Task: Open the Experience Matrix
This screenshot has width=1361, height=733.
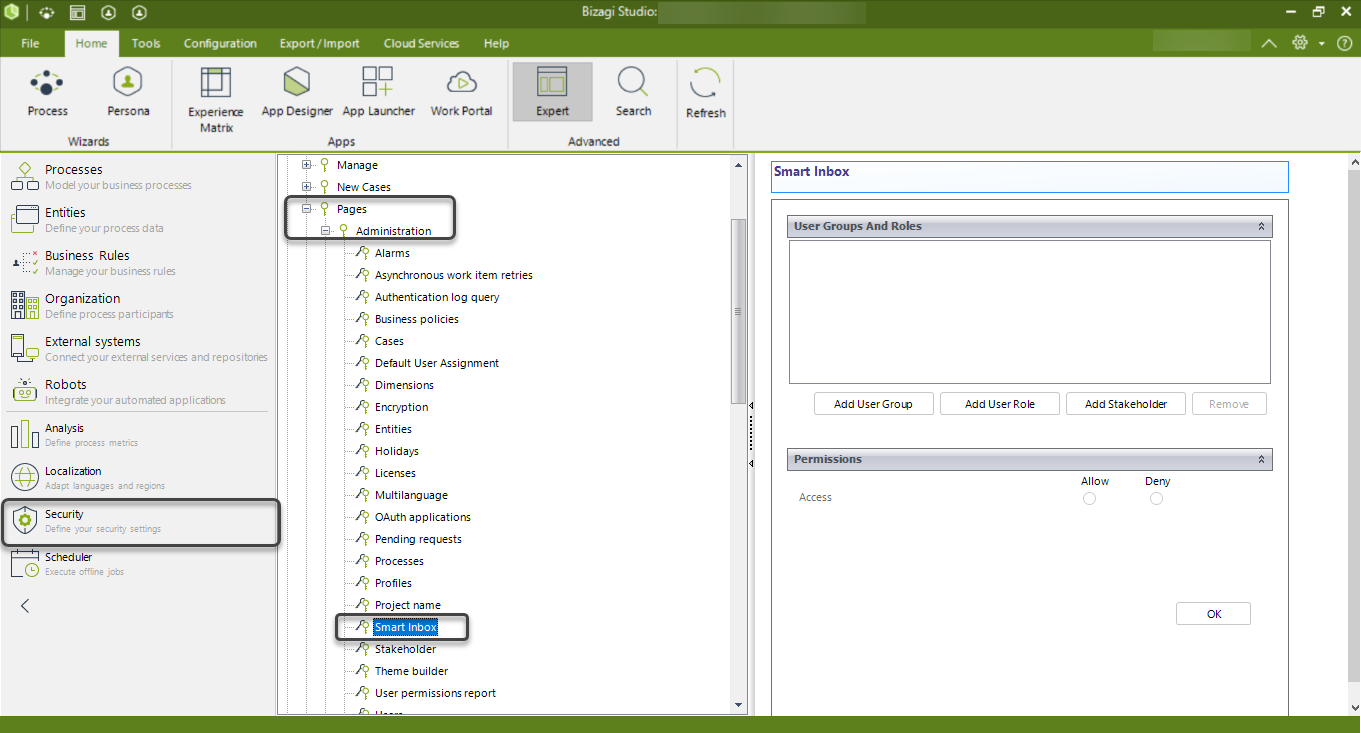Action: [x=216, y=100]
